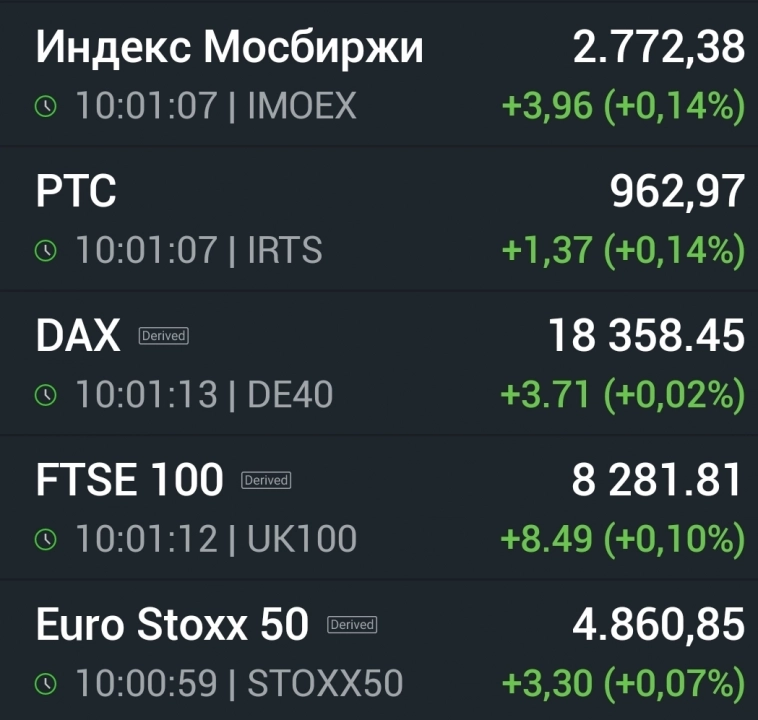Screen dimensions: 758x720
Task: Select the DAX index name
Action: [78, 337]
